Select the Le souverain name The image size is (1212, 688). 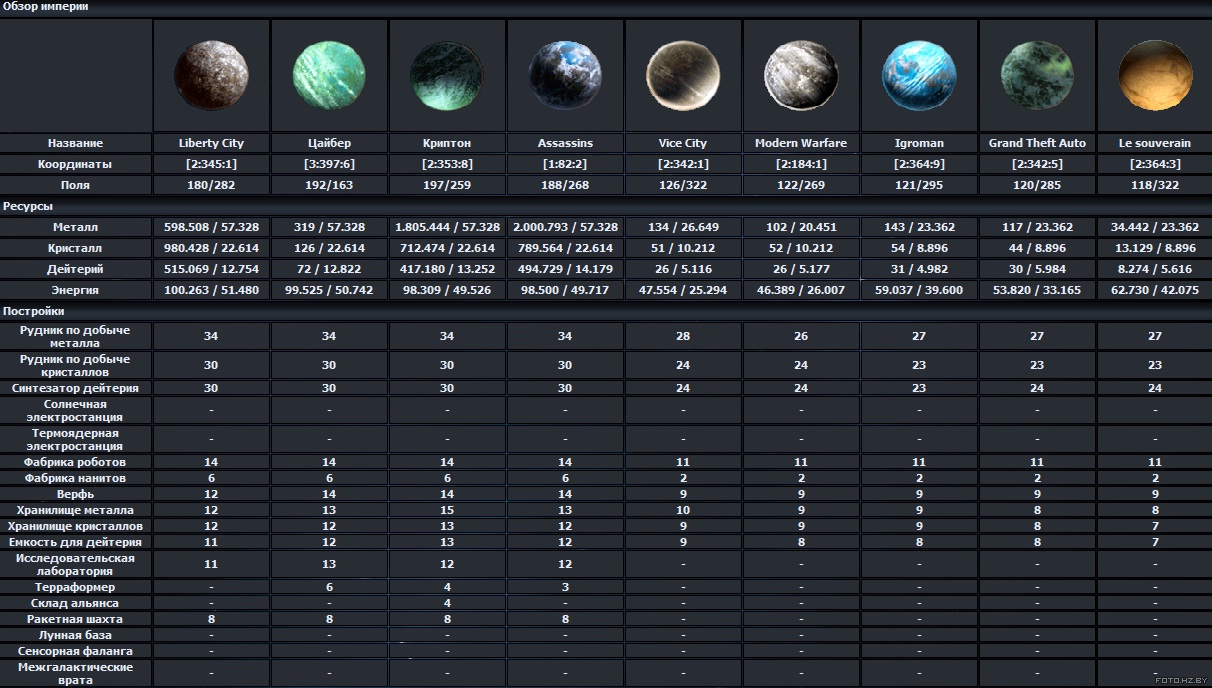[x=1155, y=143]
